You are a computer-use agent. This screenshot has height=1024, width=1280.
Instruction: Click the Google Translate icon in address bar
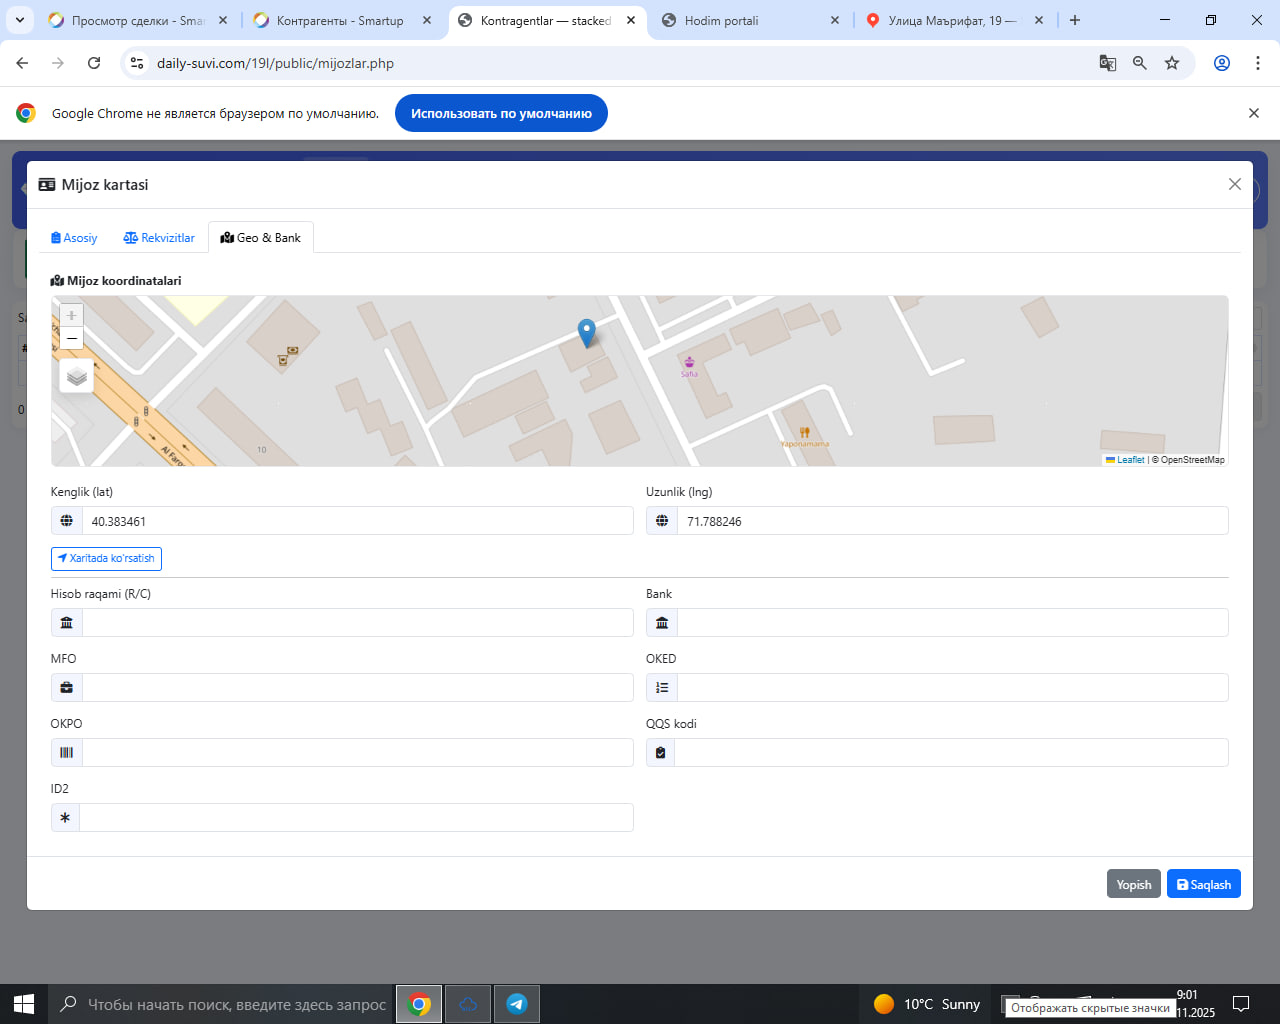pyautogui.click(x=1107, y=63)
